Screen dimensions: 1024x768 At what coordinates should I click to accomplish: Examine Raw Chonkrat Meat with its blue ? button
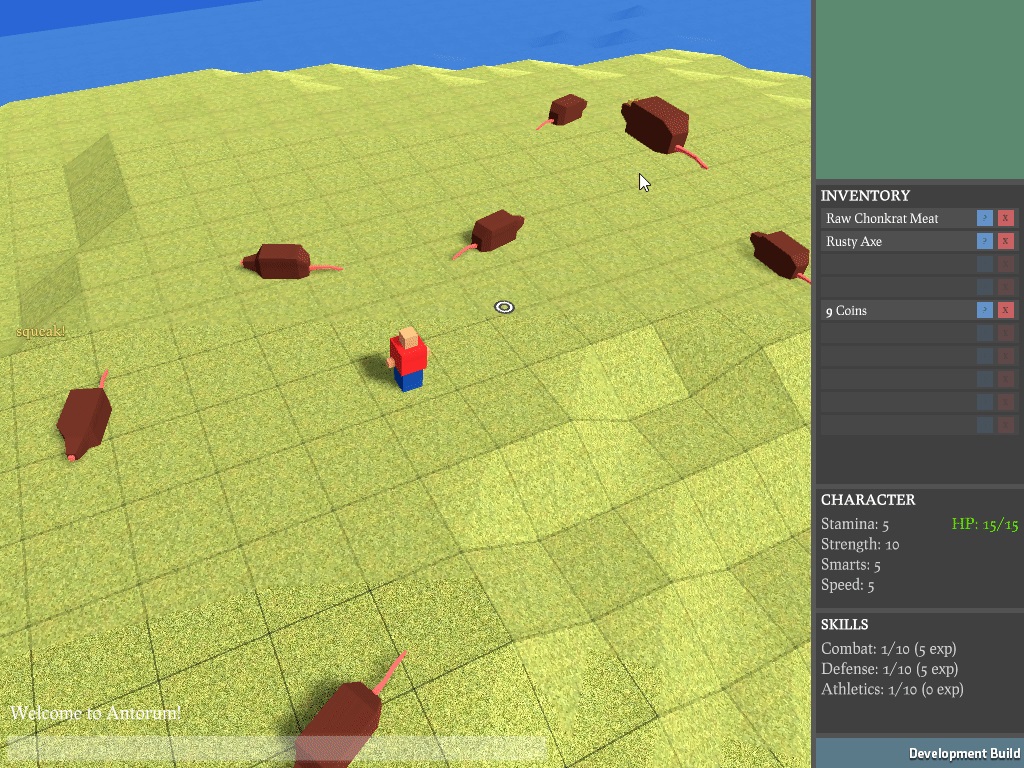point(985,218)
